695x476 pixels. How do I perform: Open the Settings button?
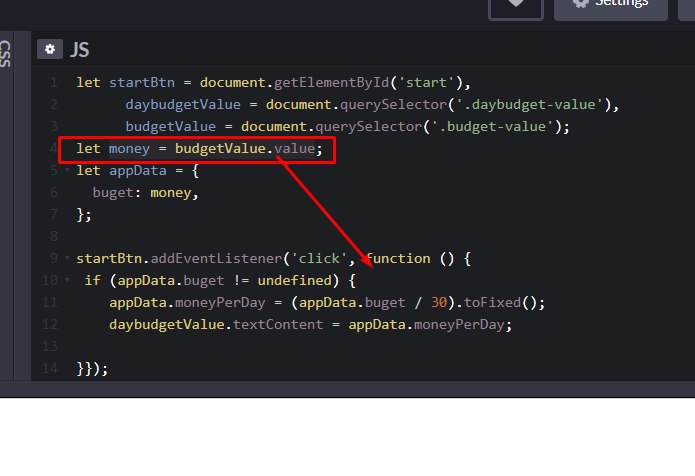tap(611, 7)
